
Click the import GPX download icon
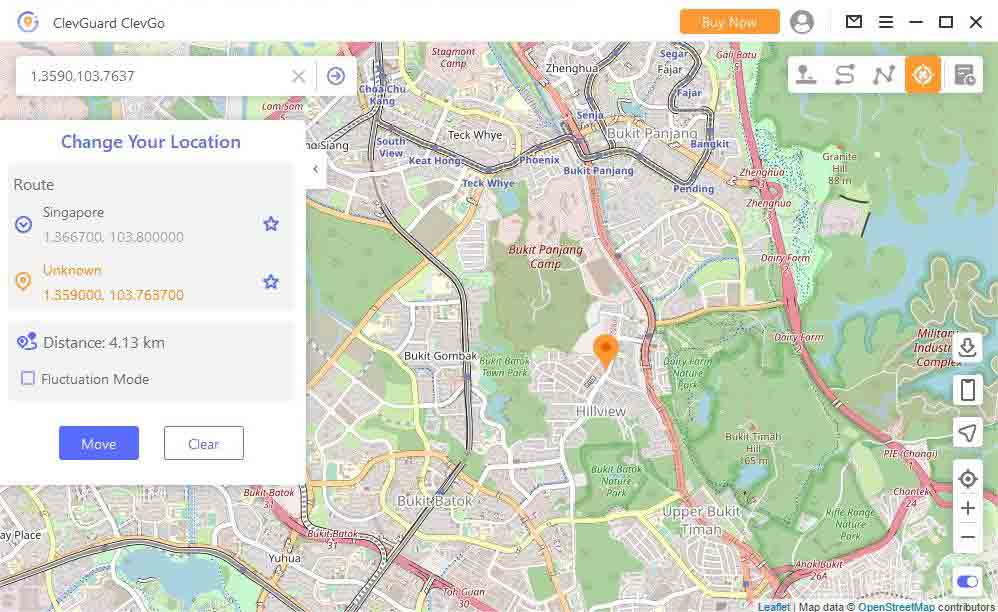tap(967, 347)
